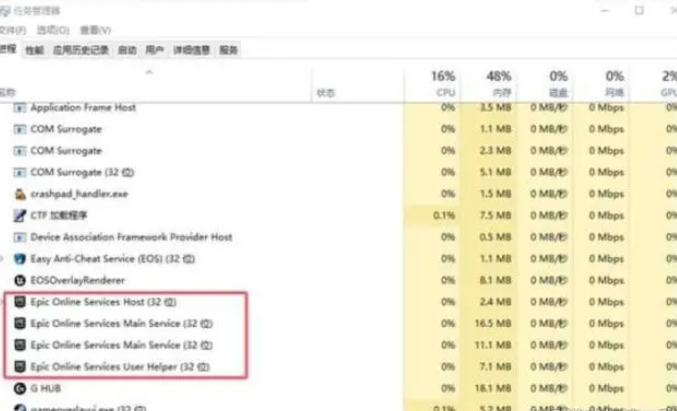
Task: Open the 文件(F) menu
Action: click(13, 30)
